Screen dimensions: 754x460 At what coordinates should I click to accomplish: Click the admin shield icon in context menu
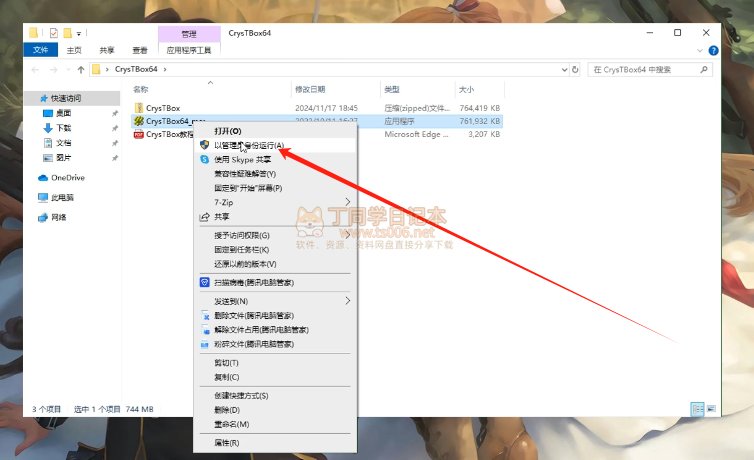[x=204, y=145]
